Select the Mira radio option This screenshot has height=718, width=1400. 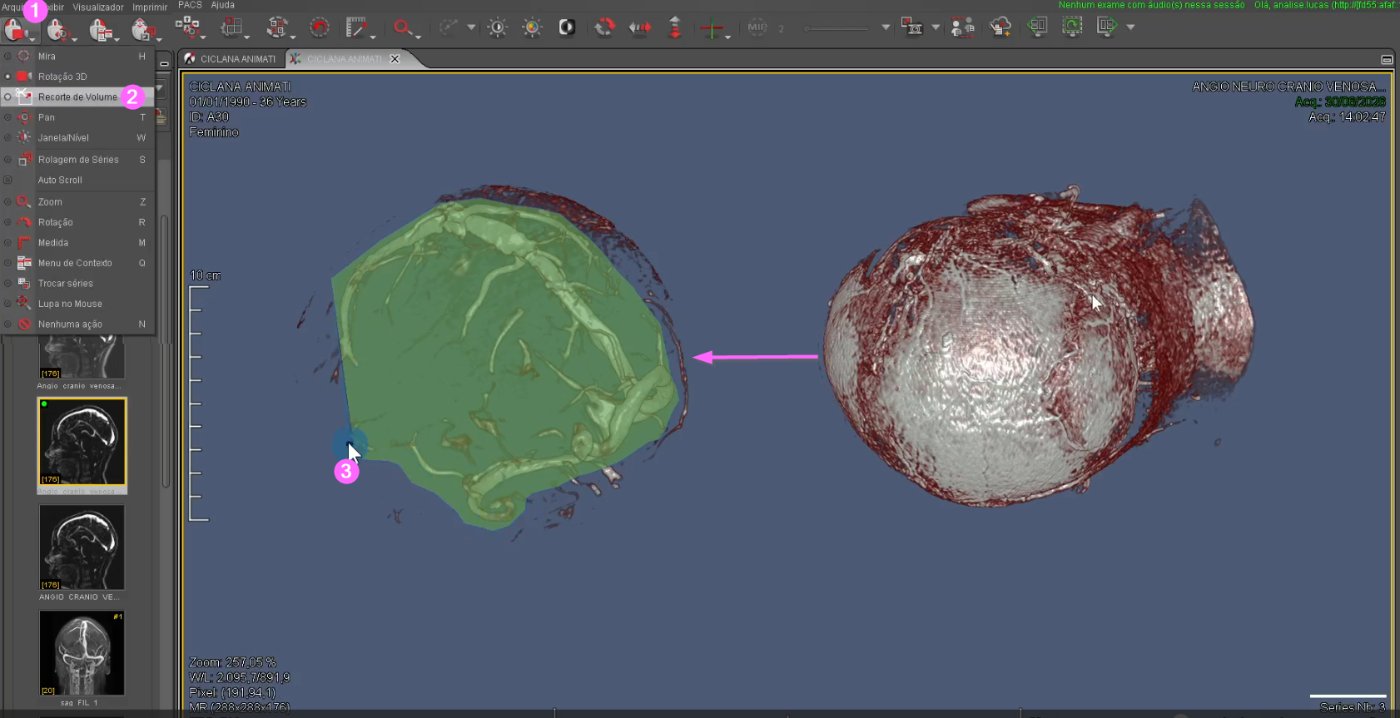tap(8, 56)
